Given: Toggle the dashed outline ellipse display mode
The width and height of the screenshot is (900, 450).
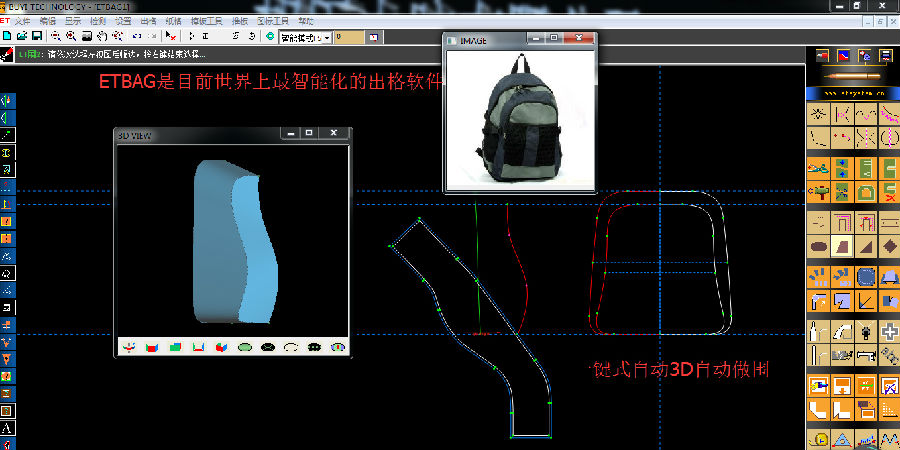Looking at the screenshot, I should pos(291,347).
